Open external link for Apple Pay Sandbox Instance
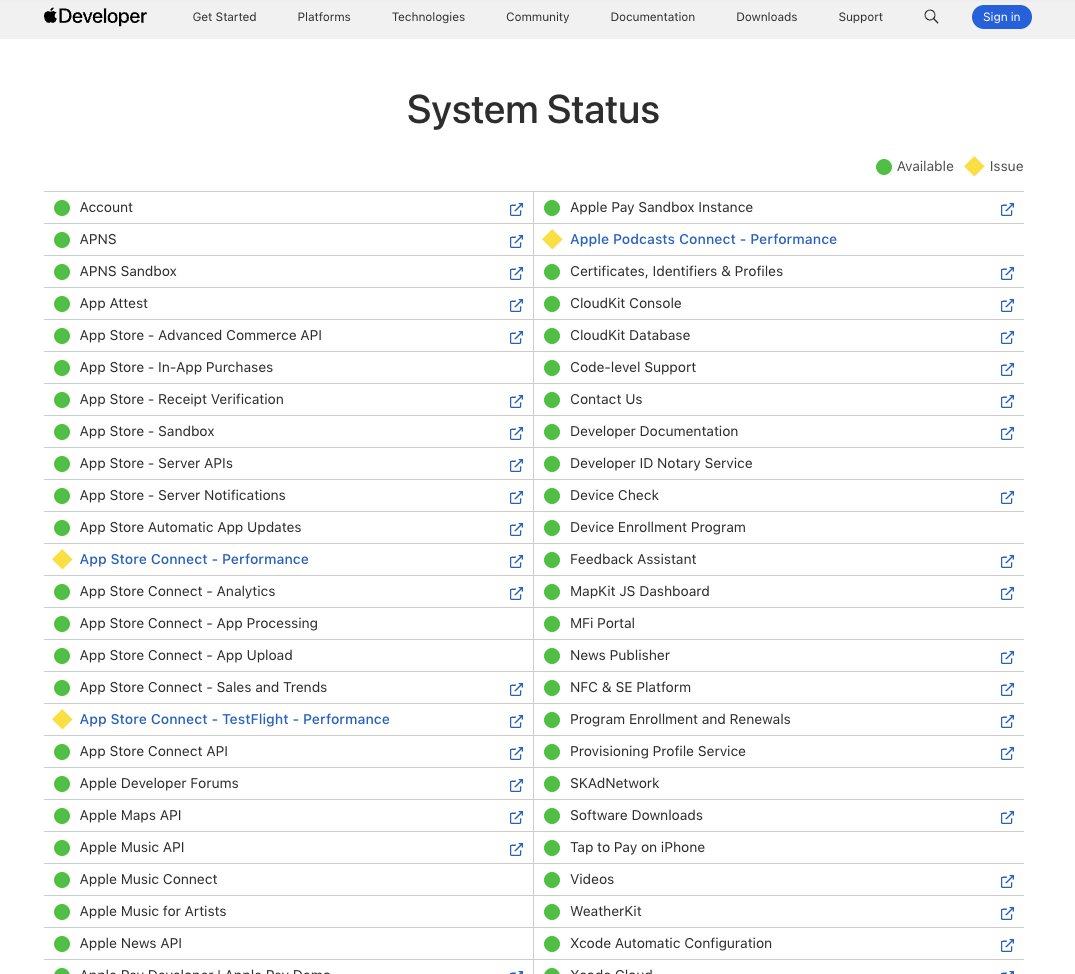 tap(1007, 209)
